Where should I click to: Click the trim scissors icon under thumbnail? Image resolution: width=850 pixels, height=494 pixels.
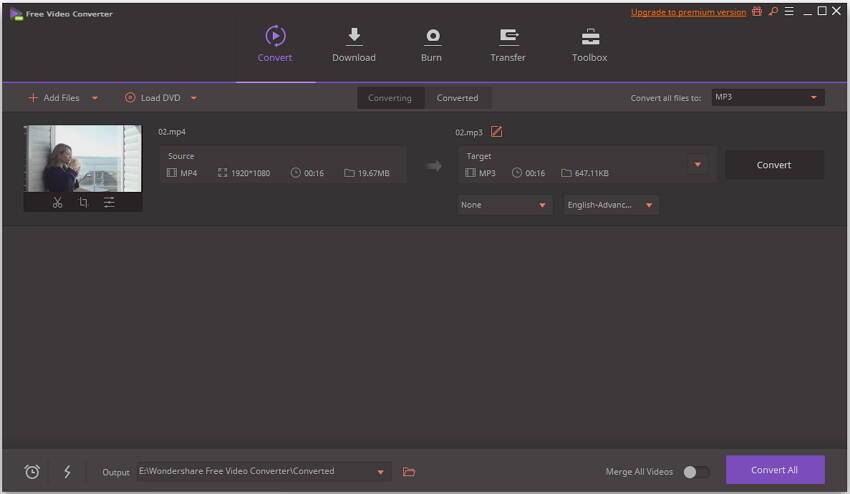[57, 202]
